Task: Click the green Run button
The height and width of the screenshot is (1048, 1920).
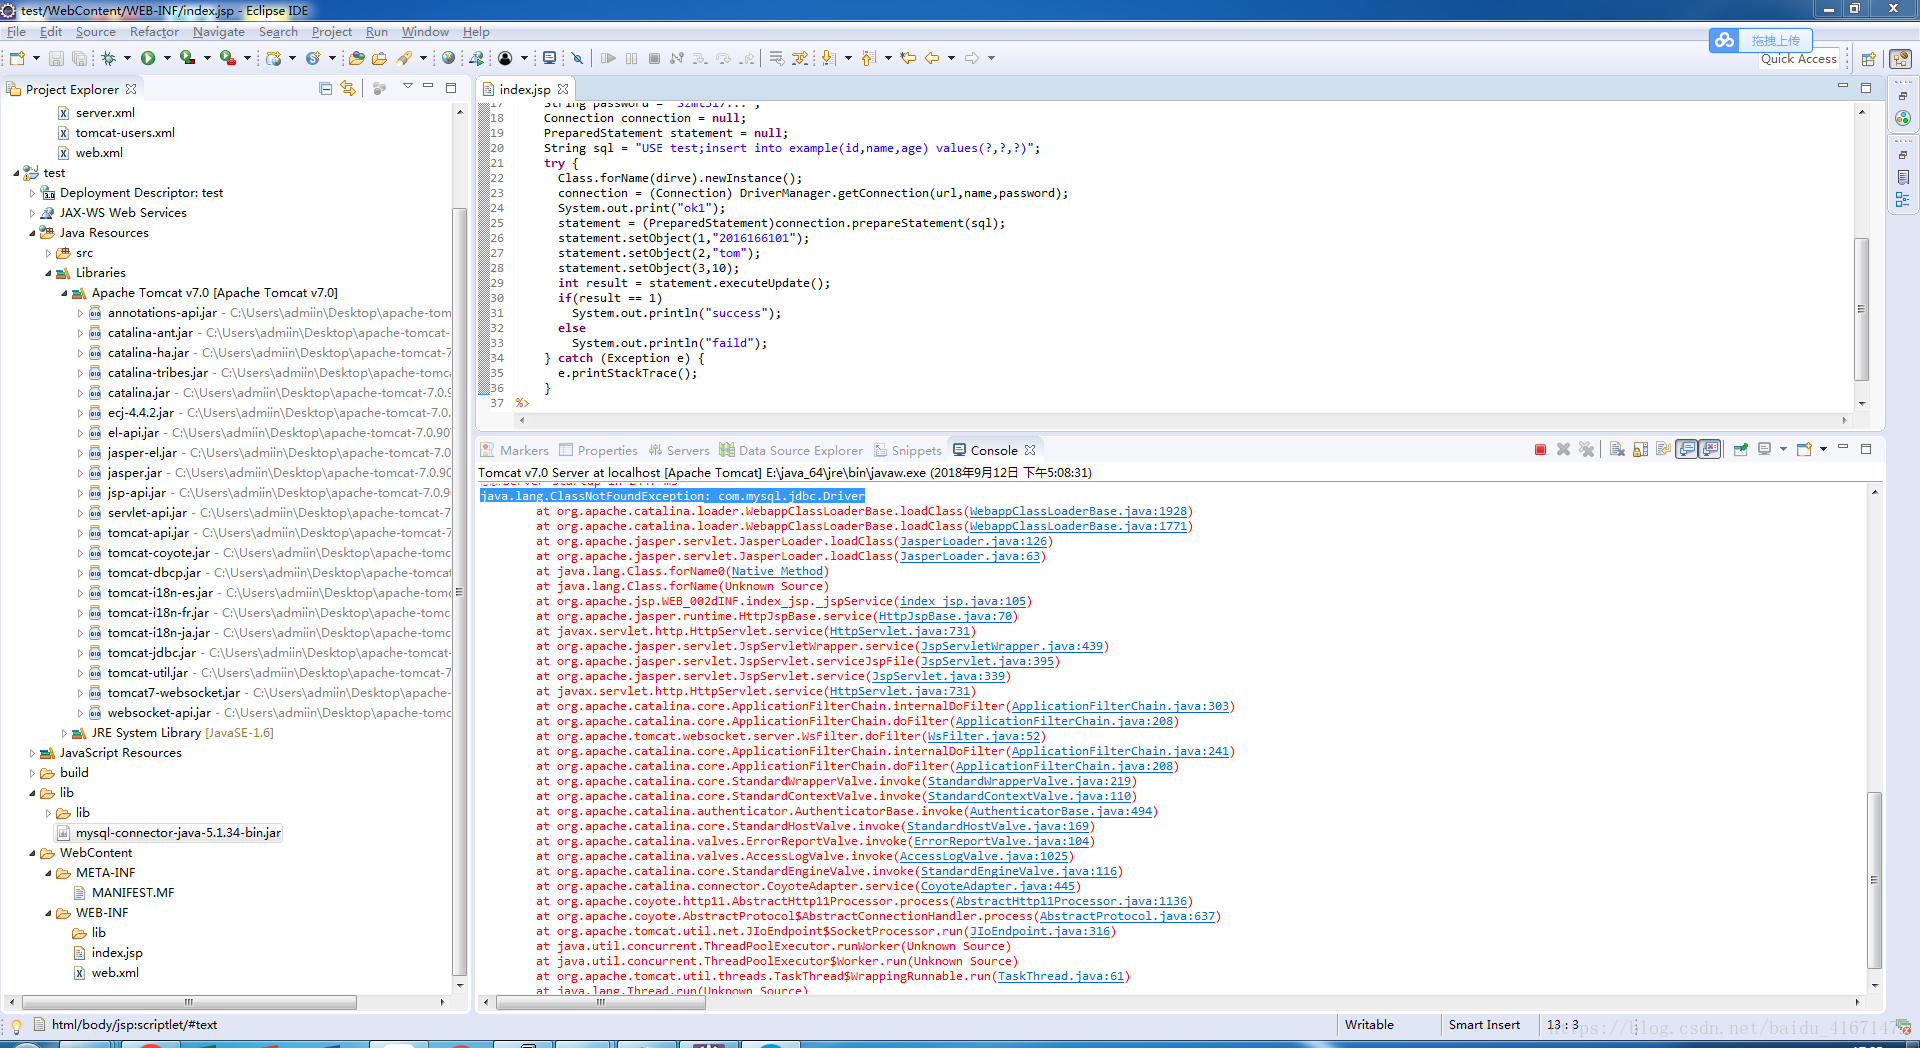Action: pos(148,58)
